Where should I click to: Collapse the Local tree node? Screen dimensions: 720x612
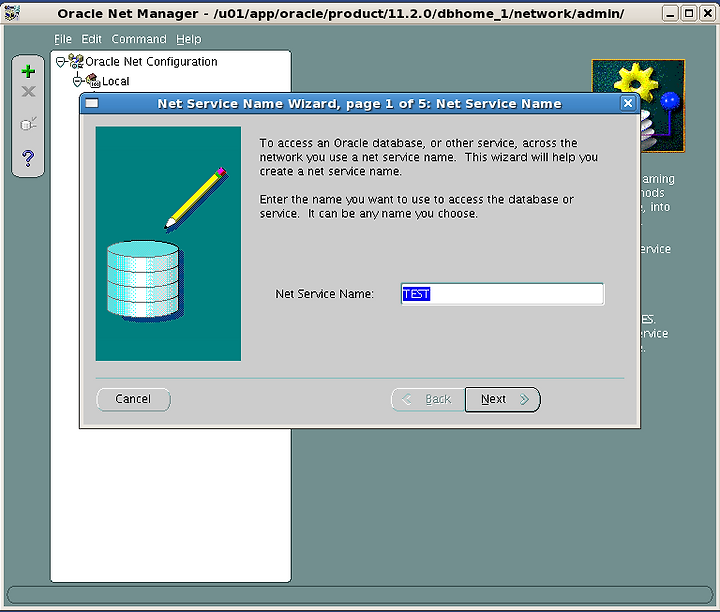pos(77,81)
